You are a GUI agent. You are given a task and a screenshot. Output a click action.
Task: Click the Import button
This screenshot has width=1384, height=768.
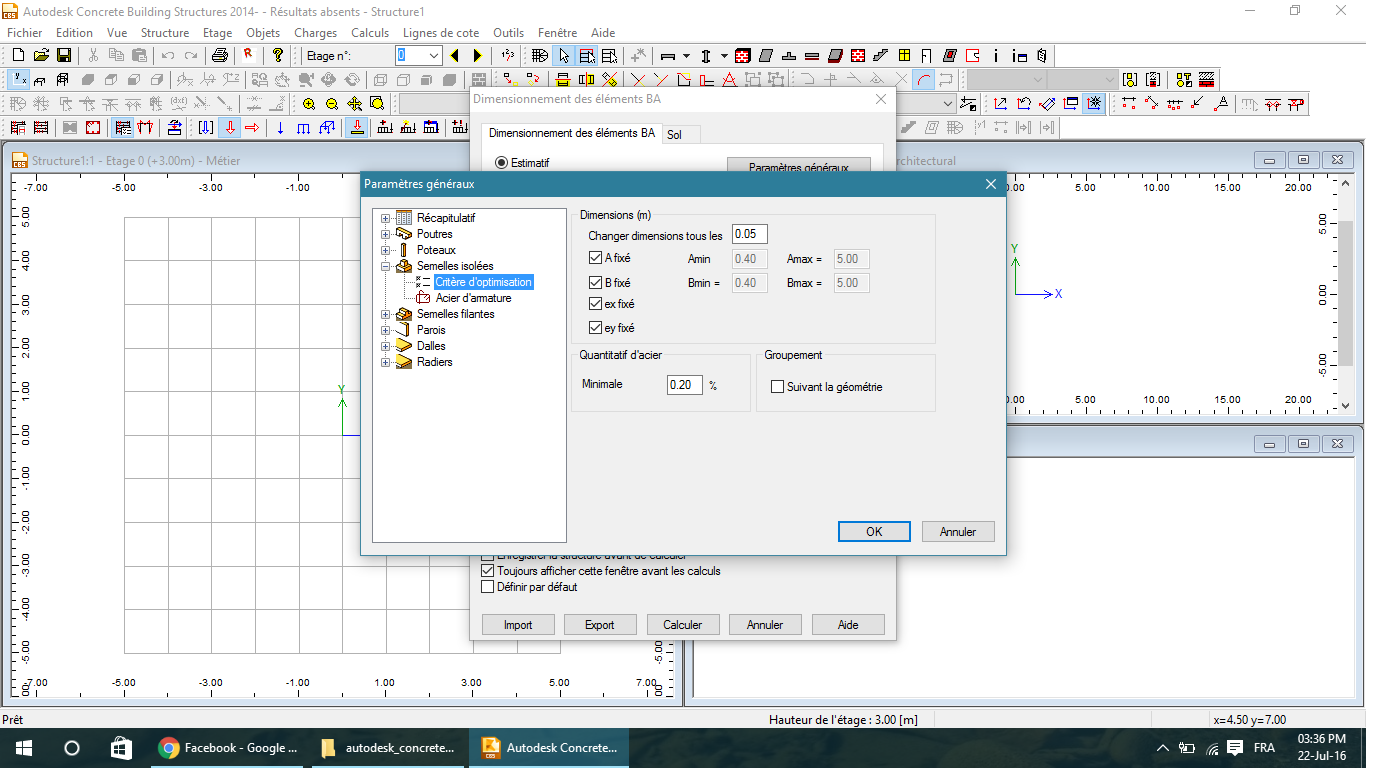click(518, 624)
